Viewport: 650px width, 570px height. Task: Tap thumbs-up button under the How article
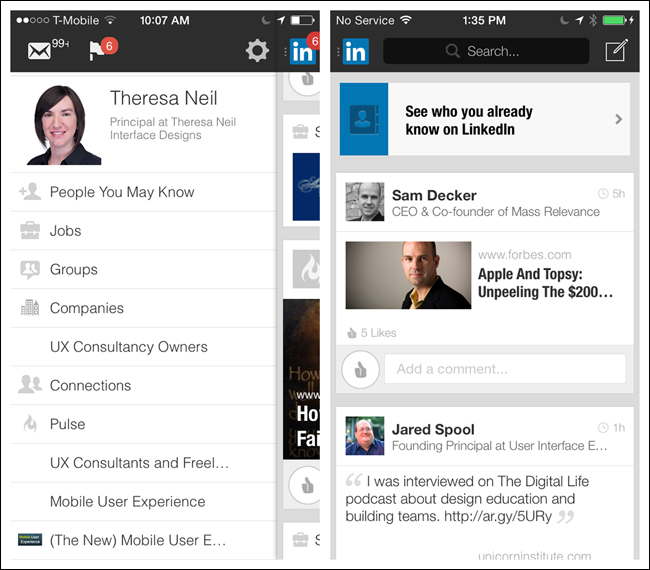(x=306, y=485)
